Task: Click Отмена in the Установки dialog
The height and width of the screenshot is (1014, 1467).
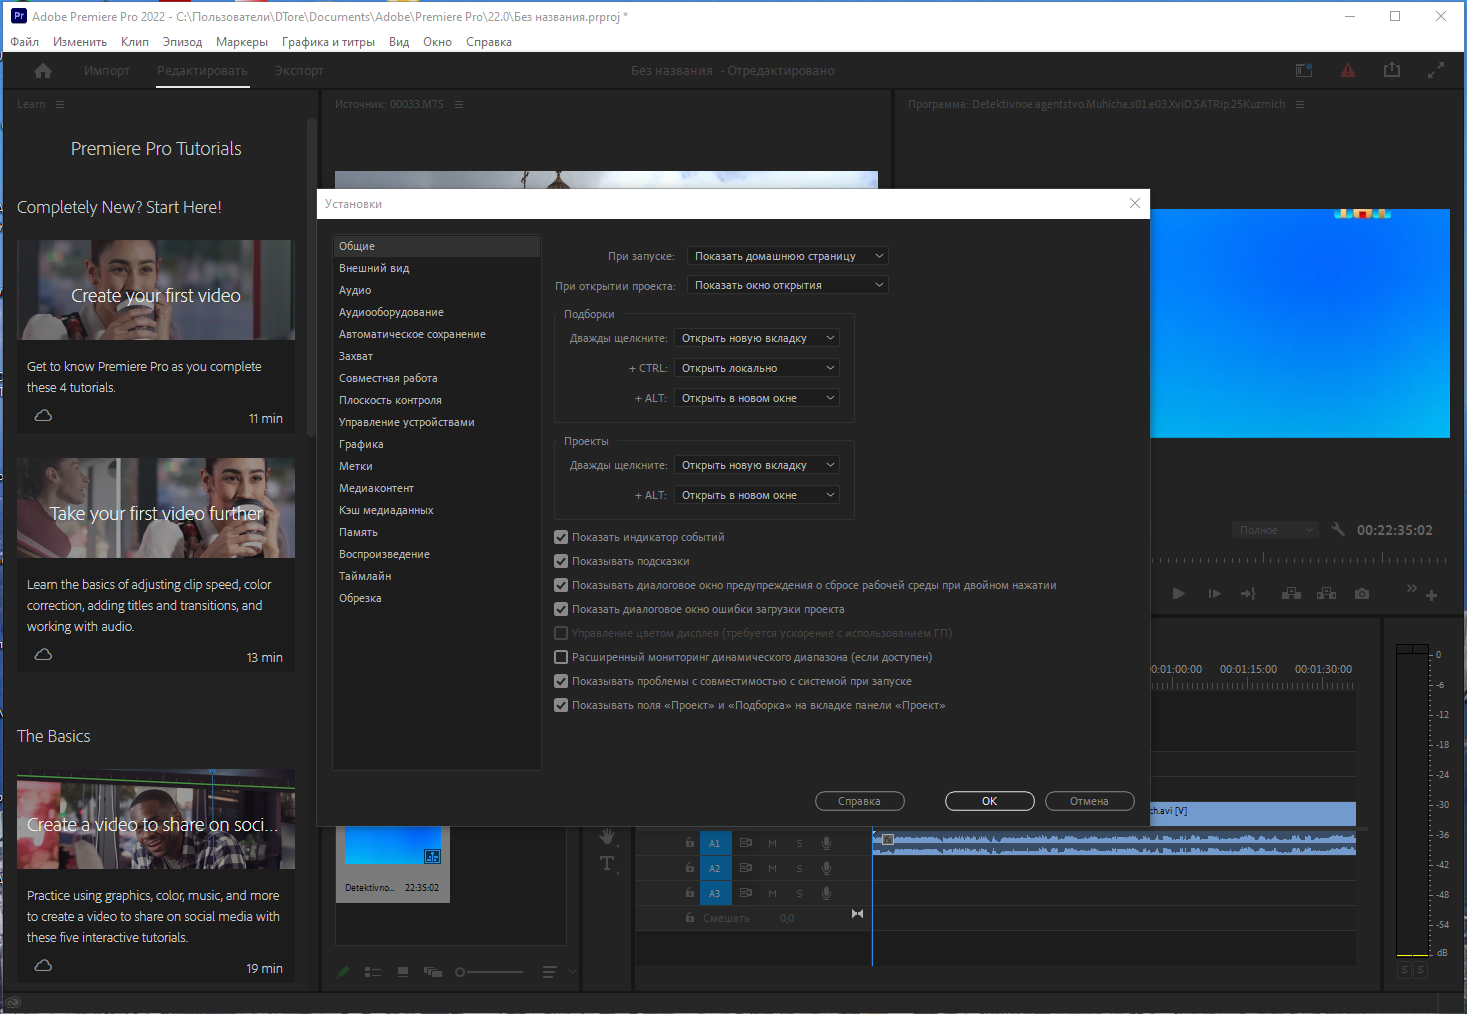Action: point(1090,801)
